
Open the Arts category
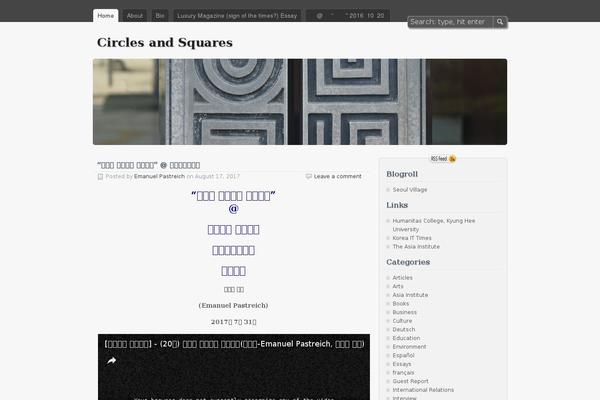[398, 286]
